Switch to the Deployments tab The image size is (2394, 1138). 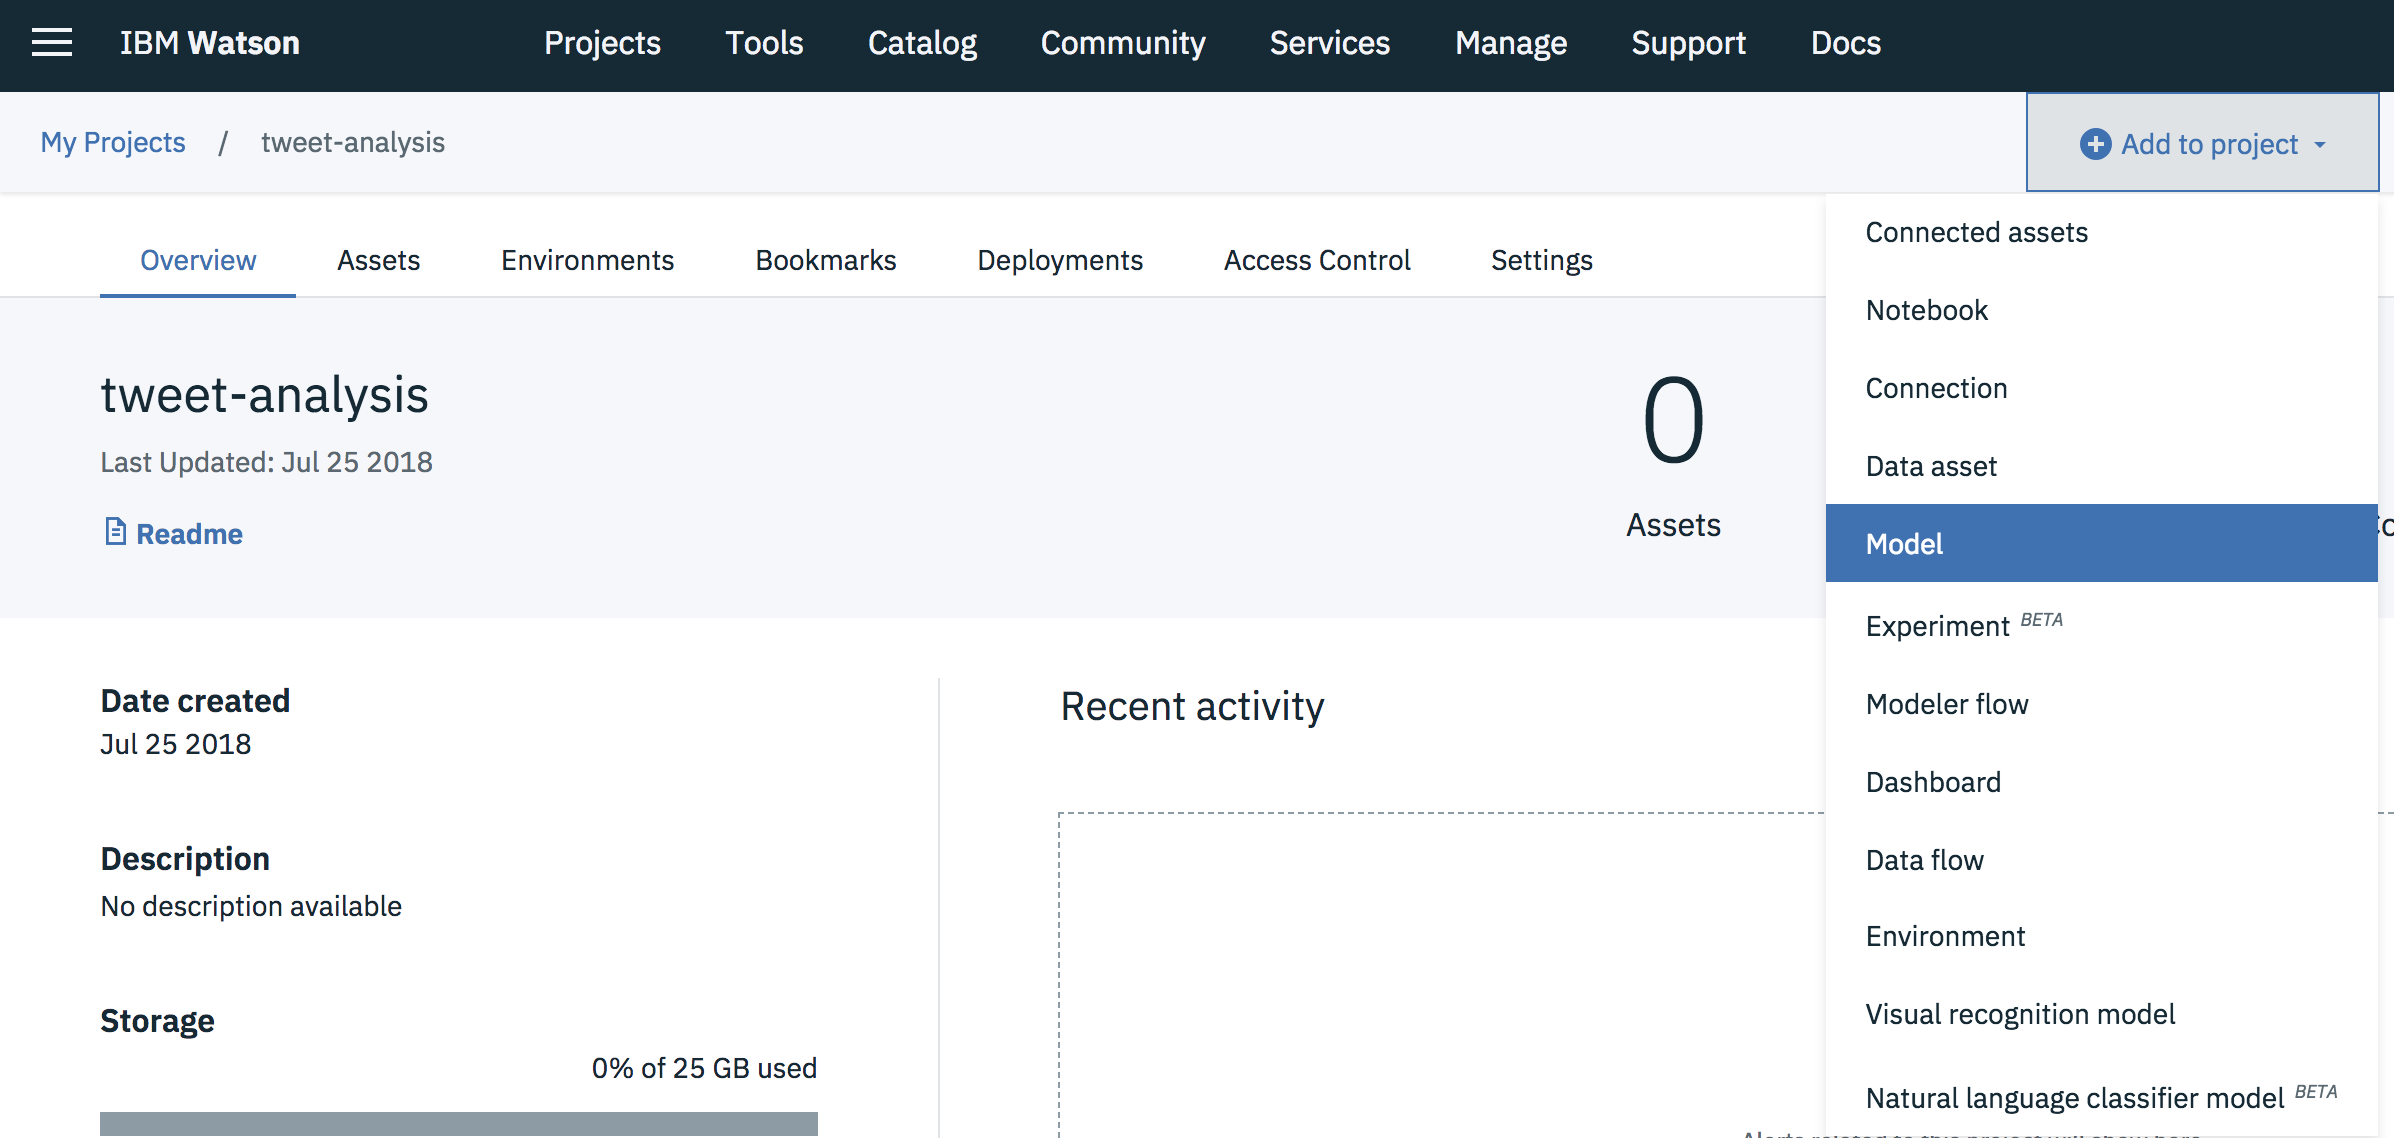(1059, 260)
